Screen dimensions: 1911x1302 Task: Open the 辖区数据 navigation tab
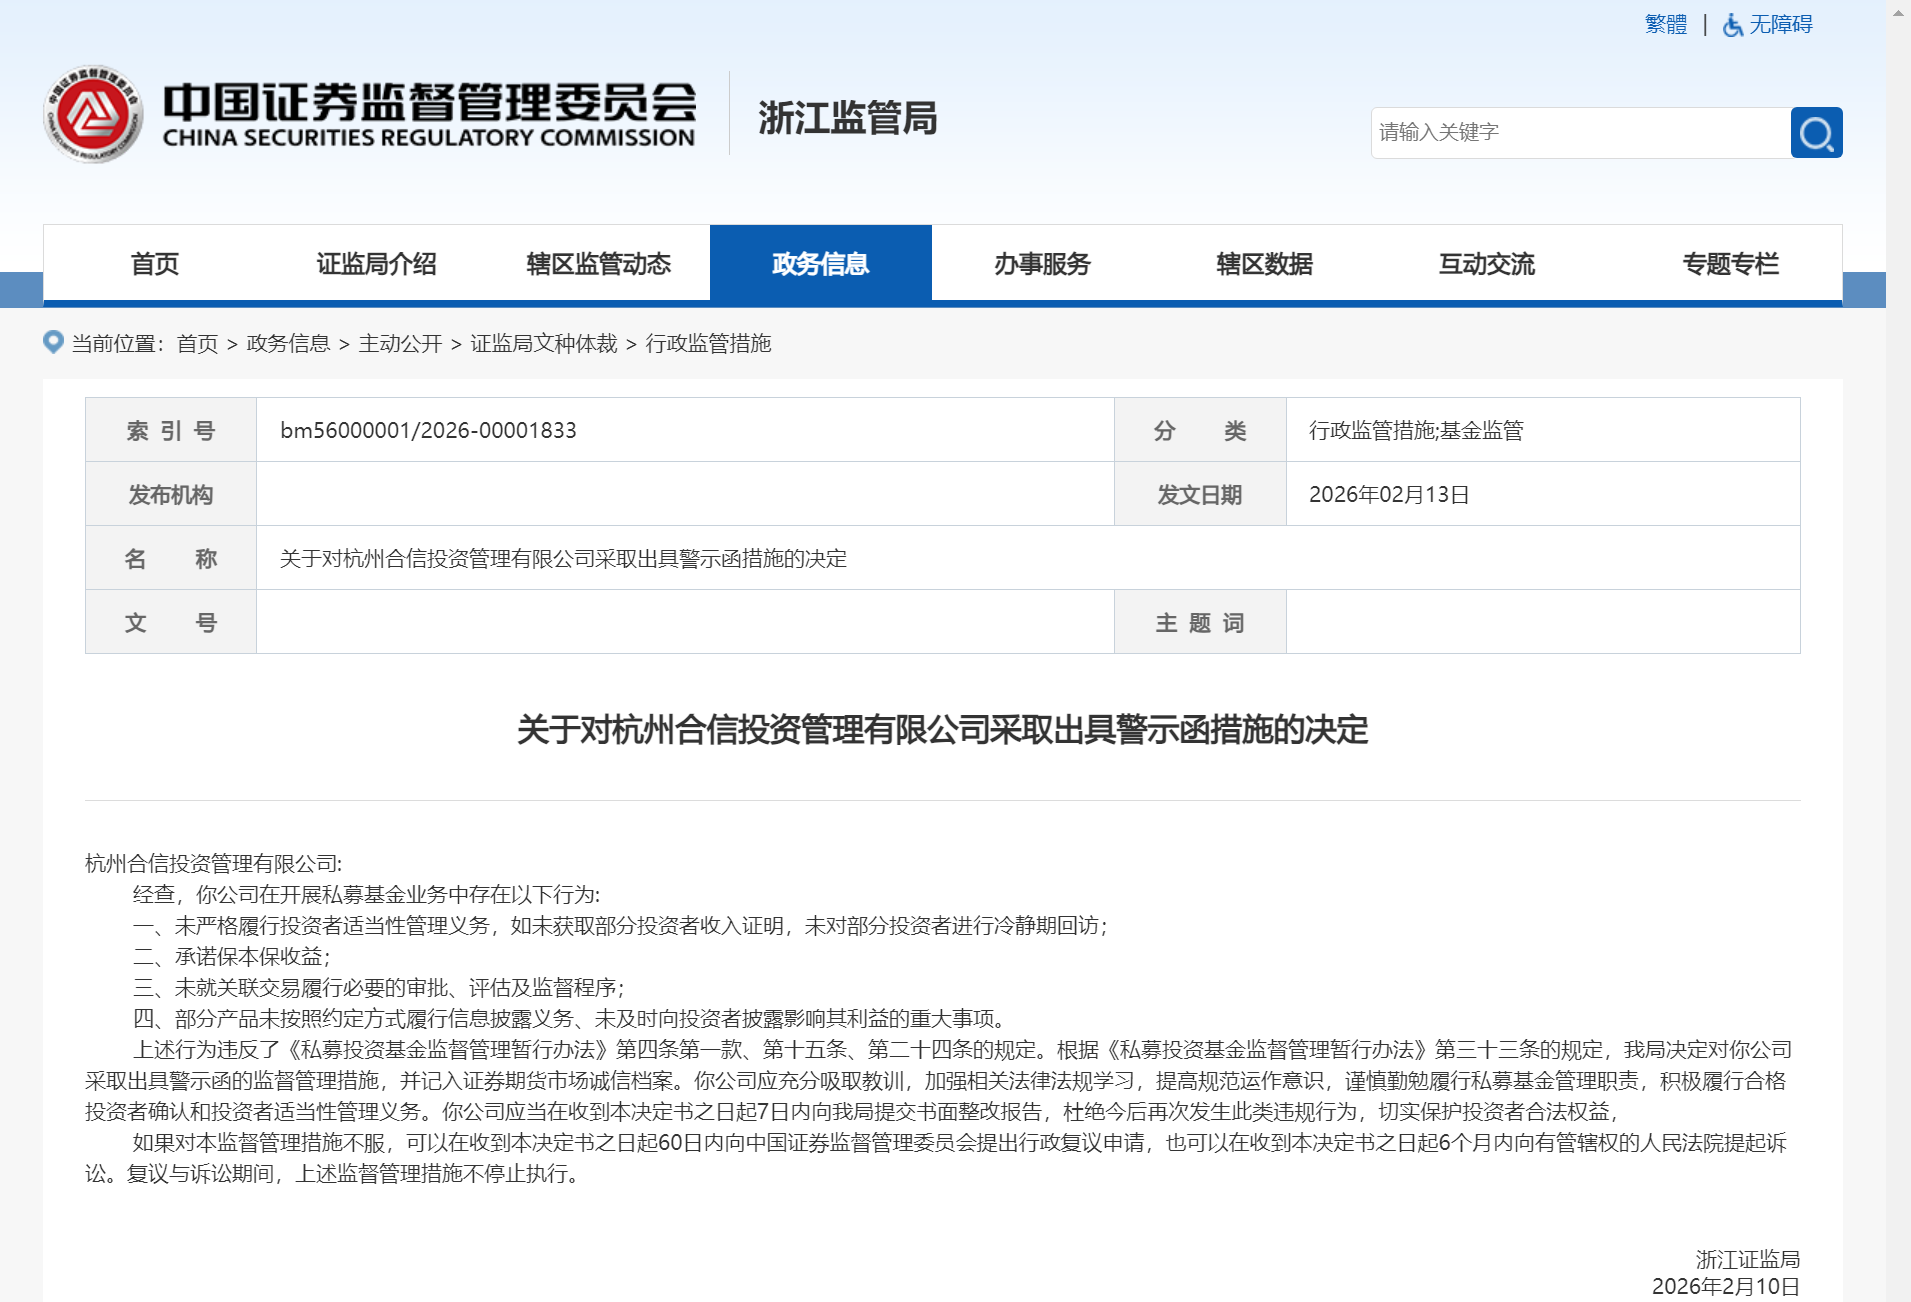pyautogui.click(x=1264, y=264)
